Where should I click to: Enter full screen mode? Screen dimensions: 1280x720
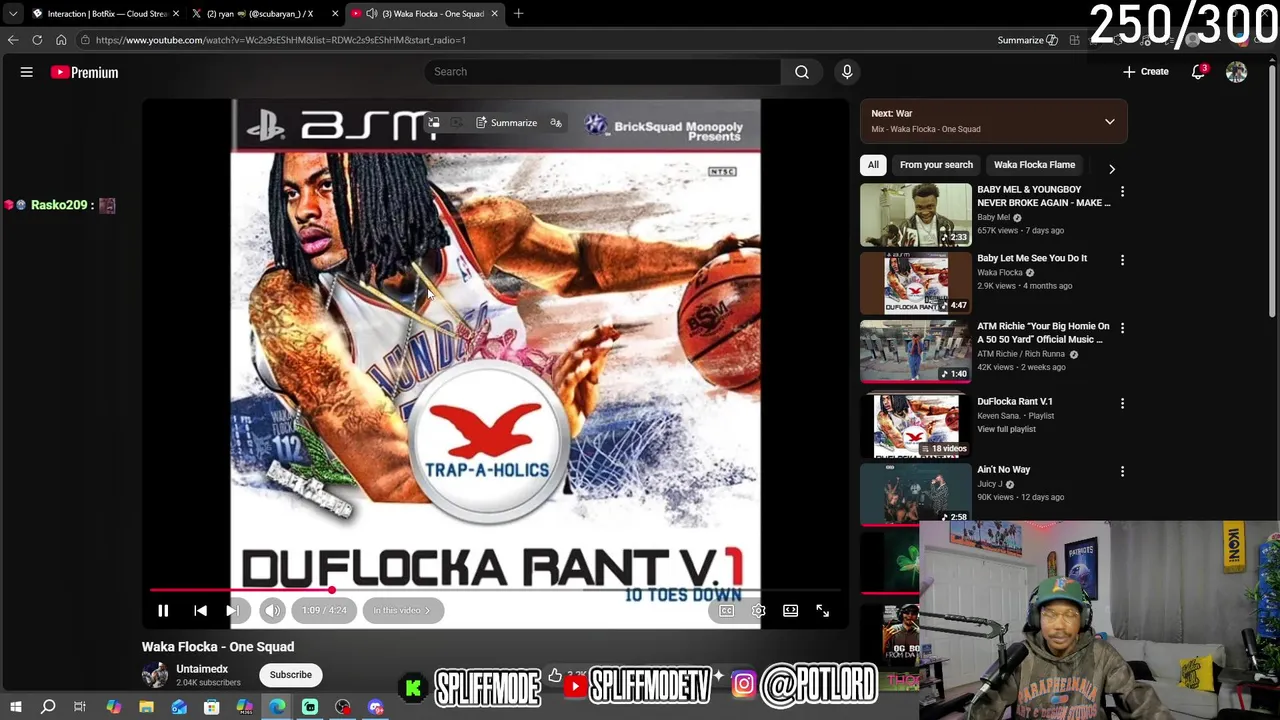click(x=822, y=610)
